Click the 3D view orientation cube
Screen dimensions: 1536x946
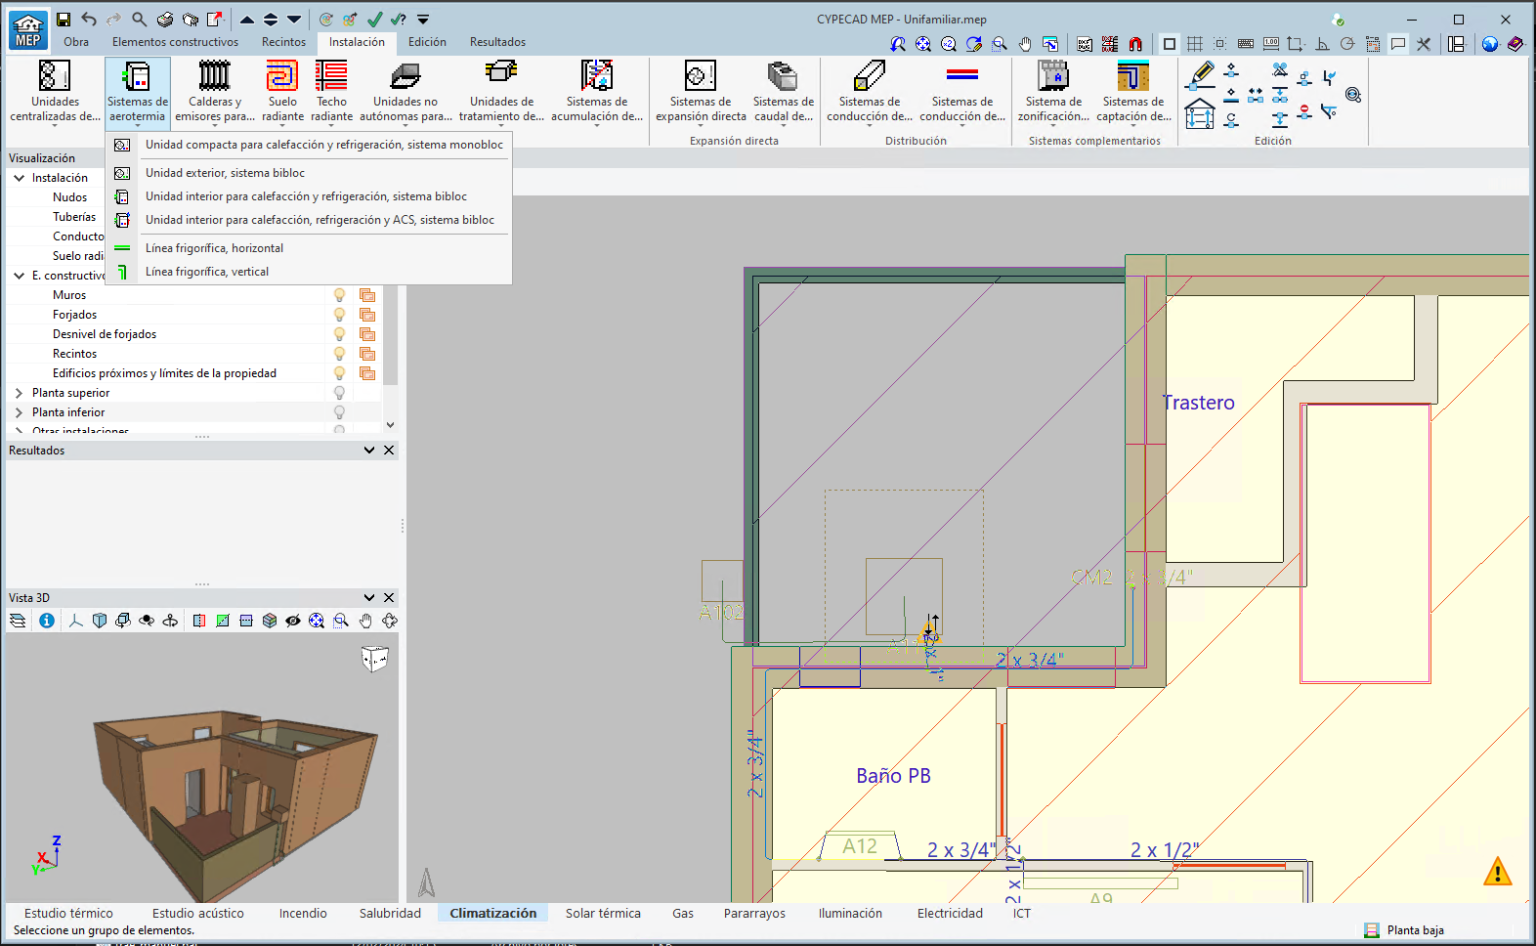pos(374,658)
